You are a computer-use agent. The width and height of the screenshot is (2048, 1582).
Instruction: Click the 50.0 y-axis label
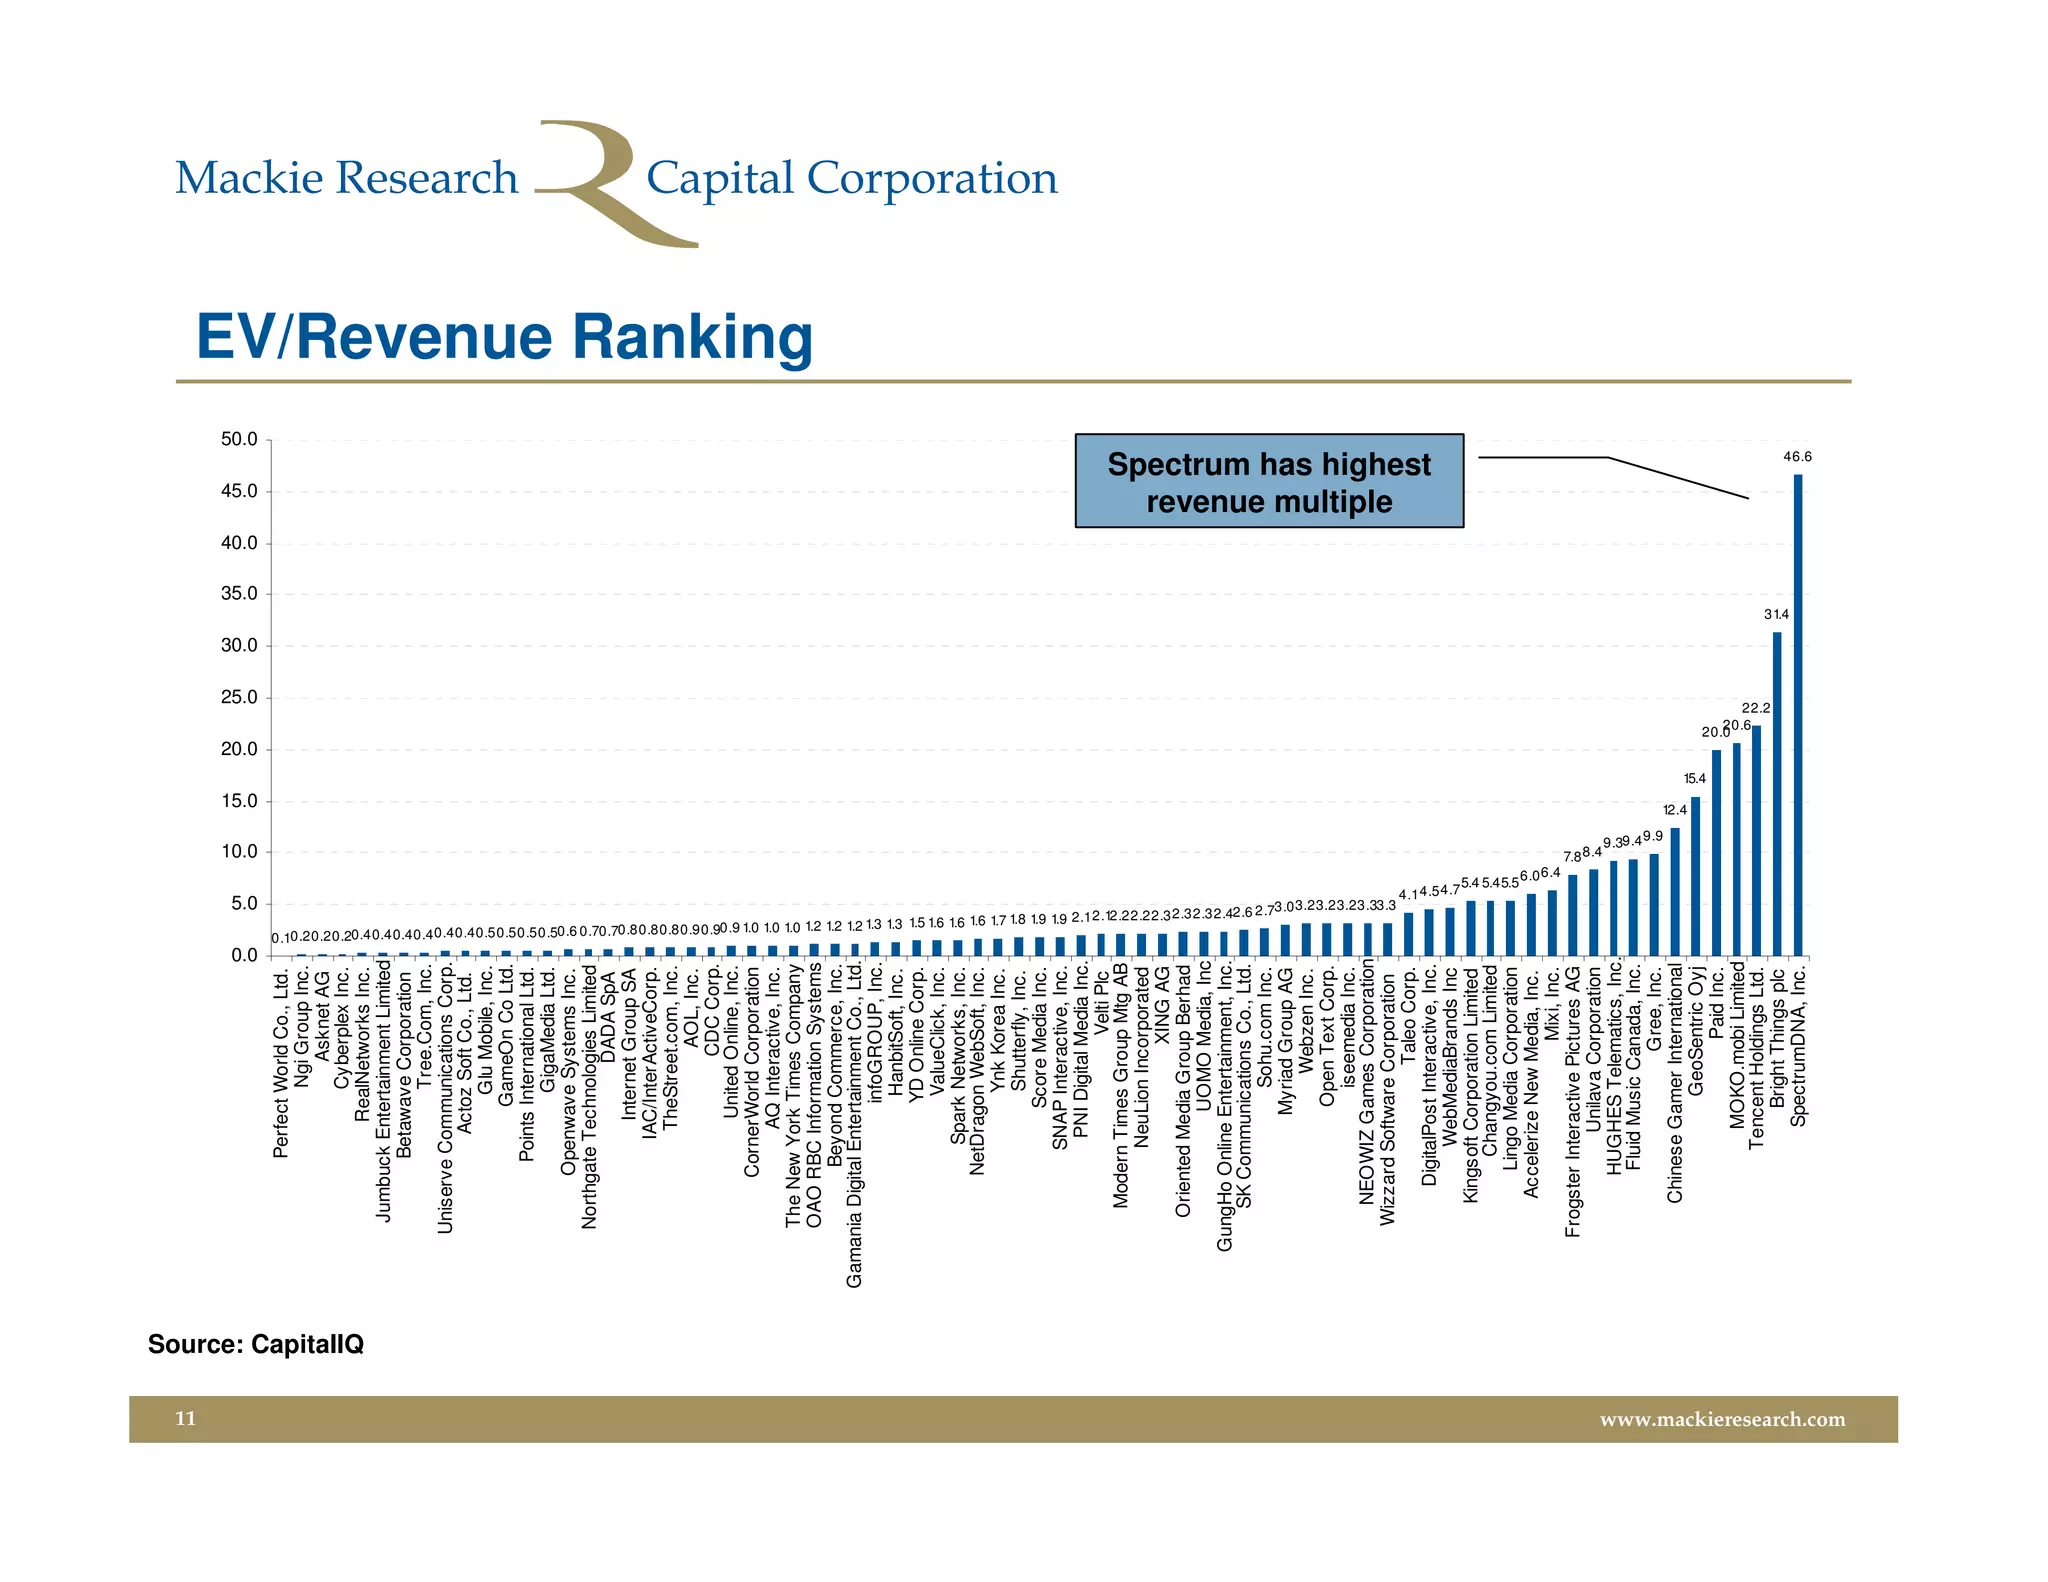pyautogui.click(x=239, y=440)
